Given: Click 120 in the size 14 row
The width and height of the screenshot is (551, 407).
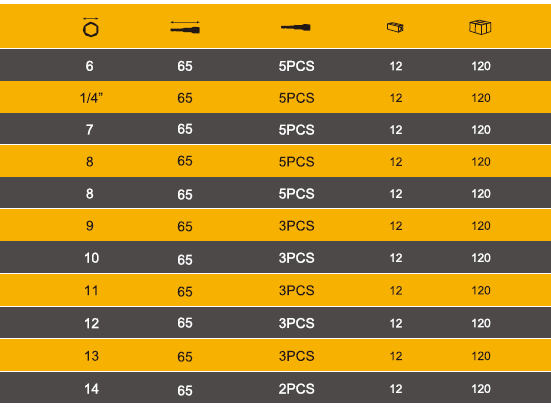Looking at the screenshot, I should 481,389.
